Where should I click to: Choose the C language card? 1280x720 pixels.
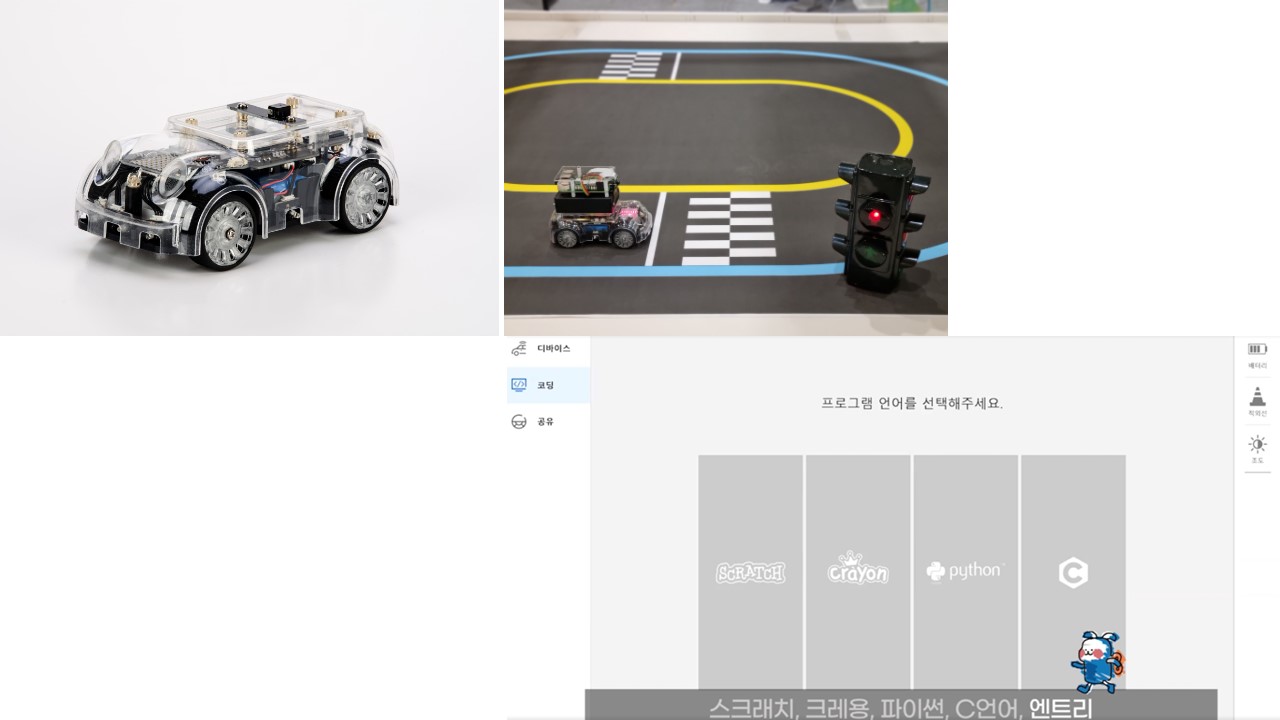click(x=1073, y=572)
